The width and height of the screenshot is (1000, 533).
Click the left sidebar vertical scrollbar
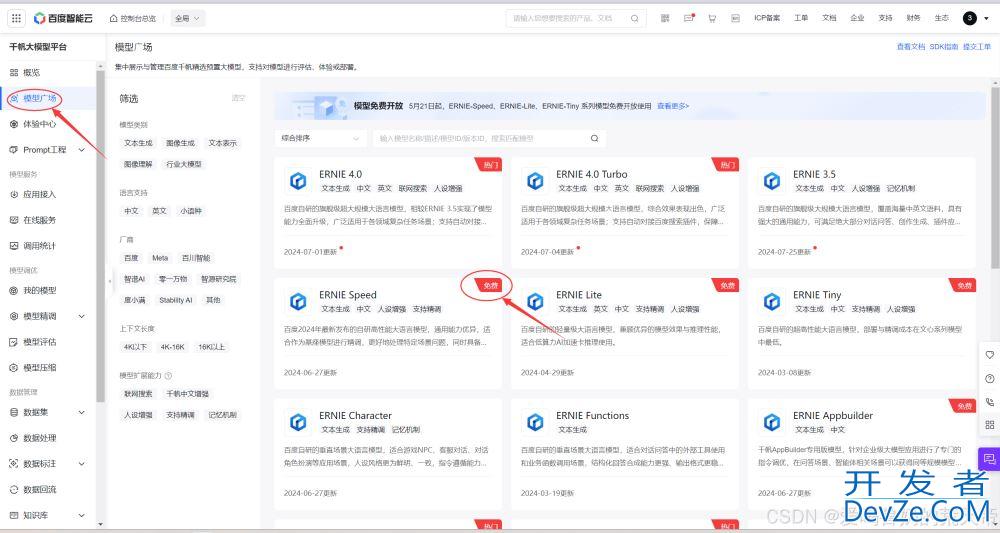(100, 236)
